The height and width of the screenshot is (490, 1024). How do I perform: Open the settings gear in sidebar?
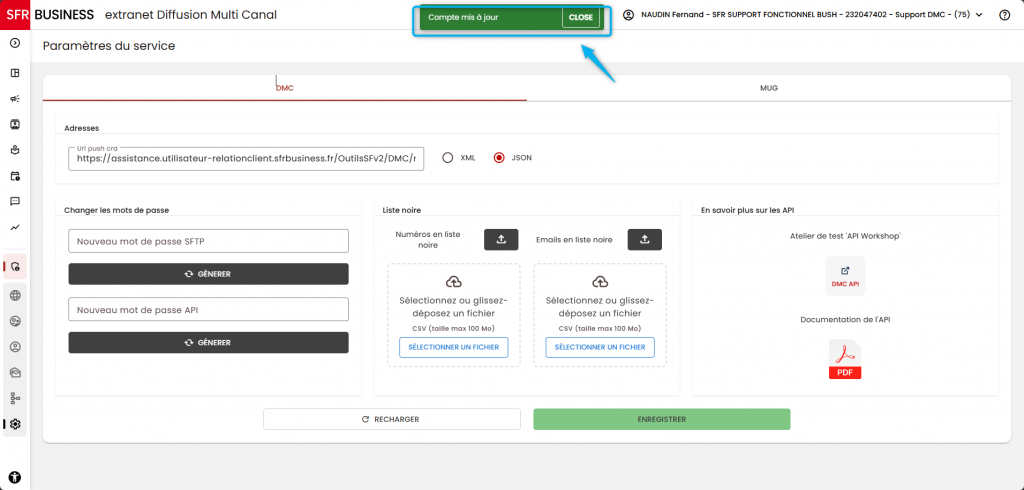pyautogui.click(x=15, y=424)
